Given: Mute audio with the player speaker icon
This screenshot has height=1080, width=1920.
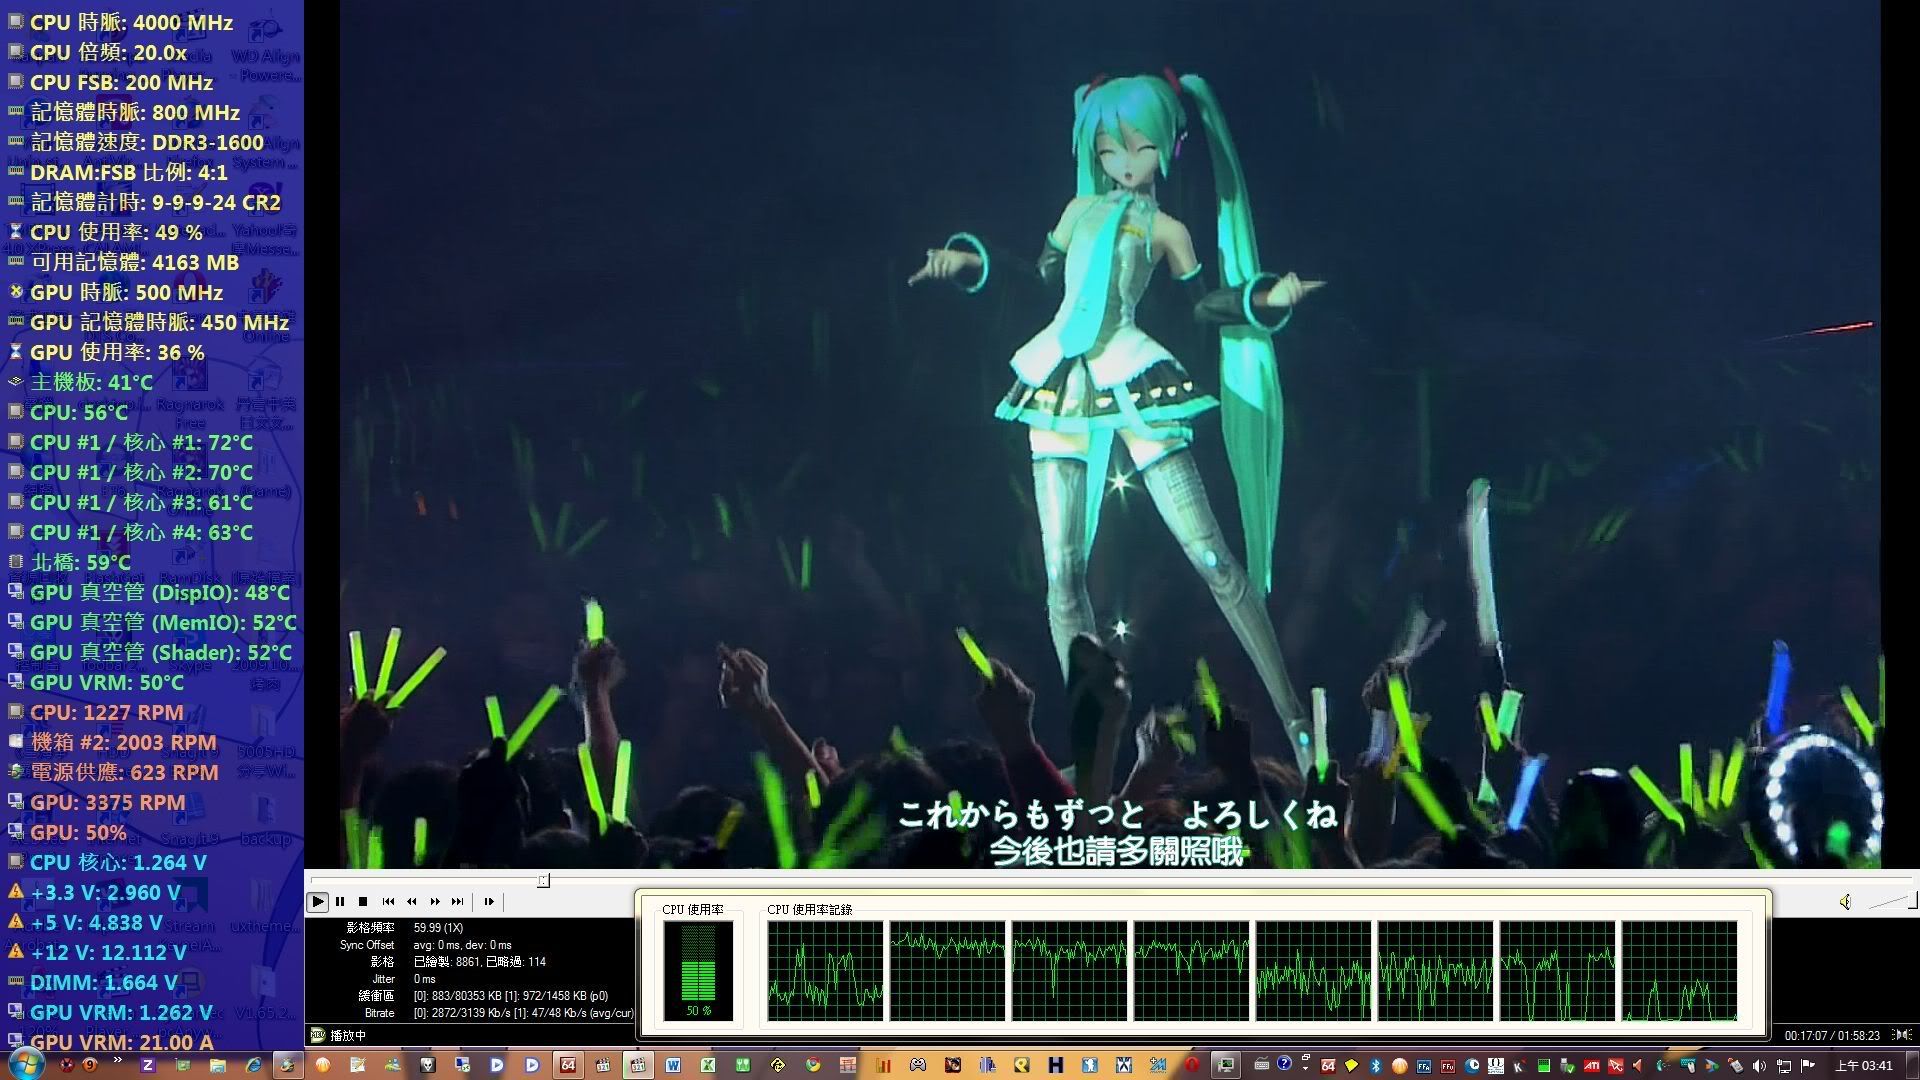Looking at the screenshot, I should coord(1845,902).
